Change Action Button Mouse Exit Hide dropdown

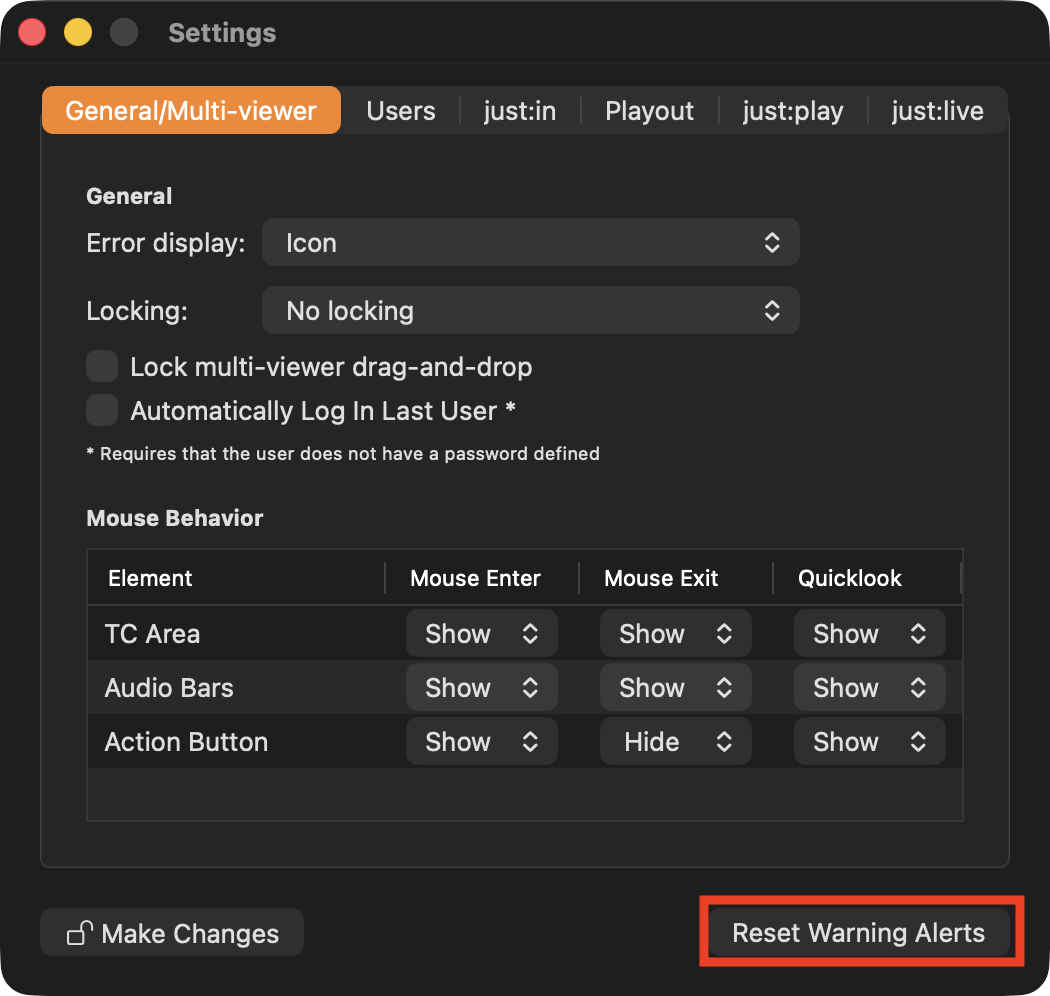click(x=675, y=741)
